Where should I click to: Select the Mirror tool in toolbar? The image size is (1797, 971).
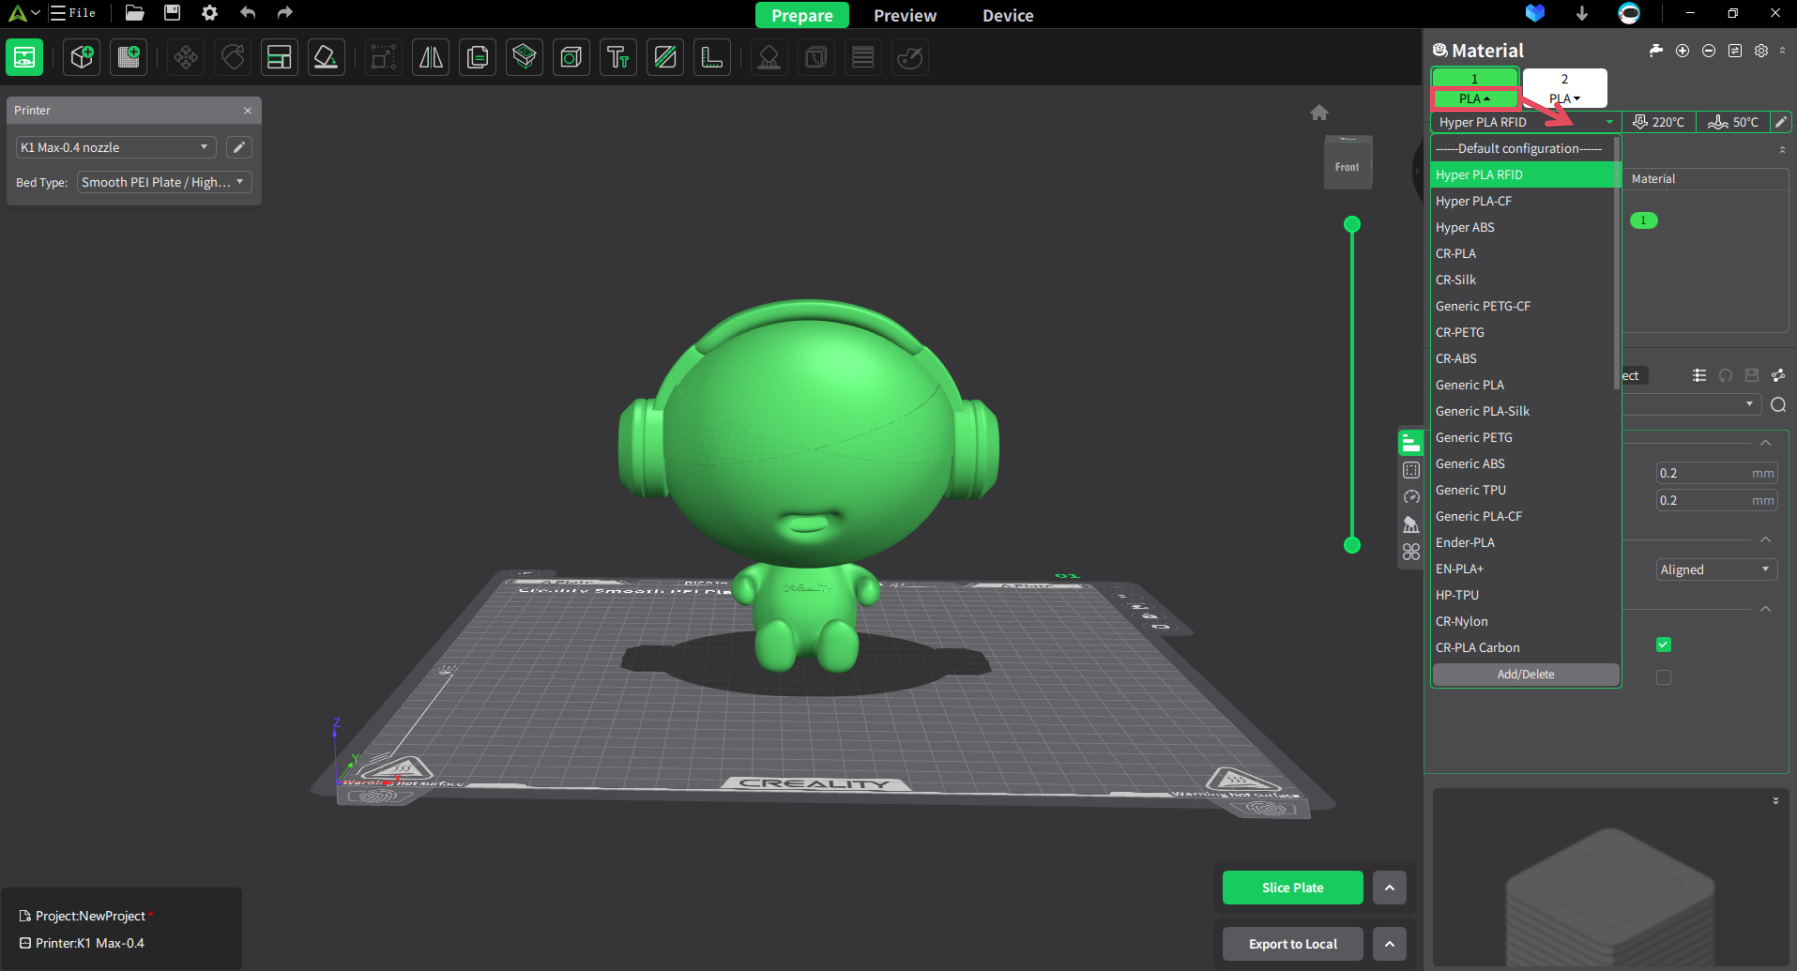[431, 57]
